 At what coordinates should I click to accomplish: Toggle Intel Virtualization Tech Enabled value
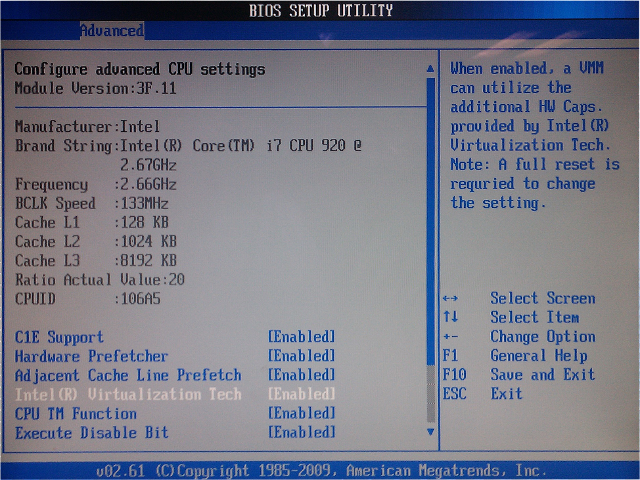pos(302,394)
